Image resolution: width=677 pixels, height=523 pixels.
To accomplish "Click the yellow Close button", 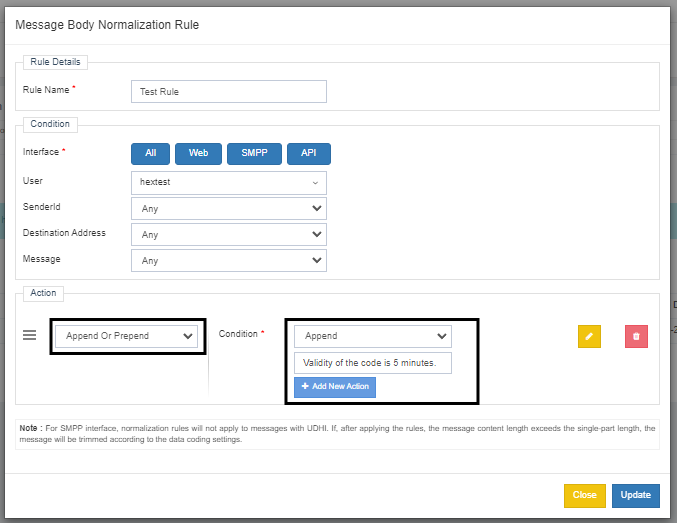I will (x=584, y=495).
